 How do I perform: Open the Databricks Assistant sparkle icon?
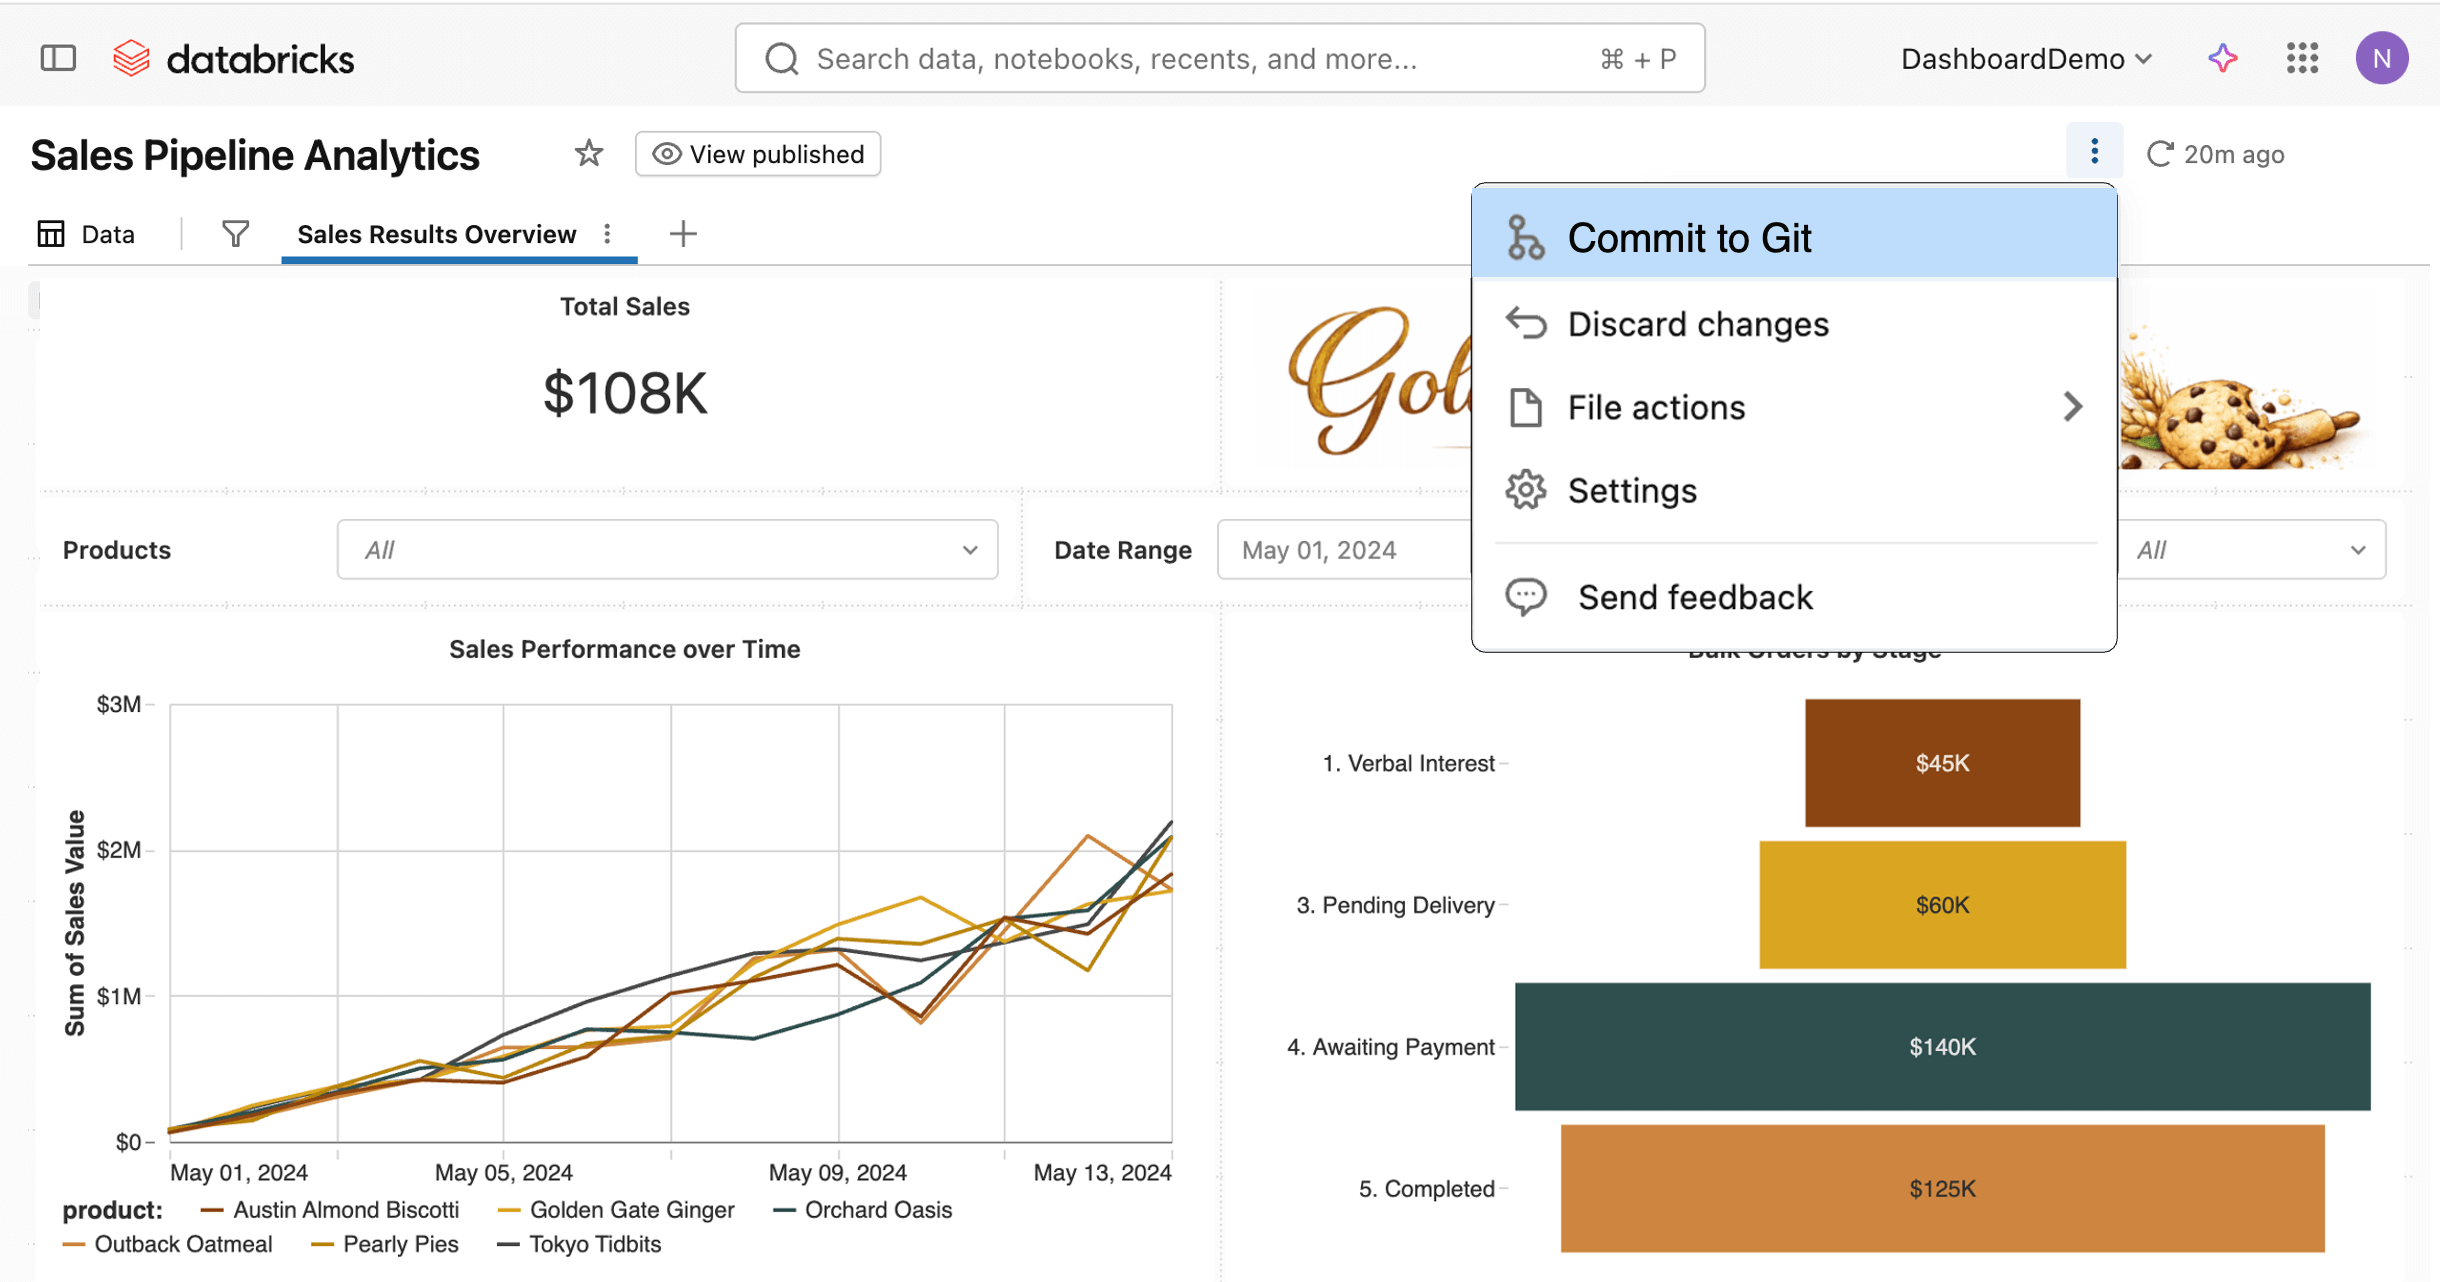click(x=2222, y=58)
